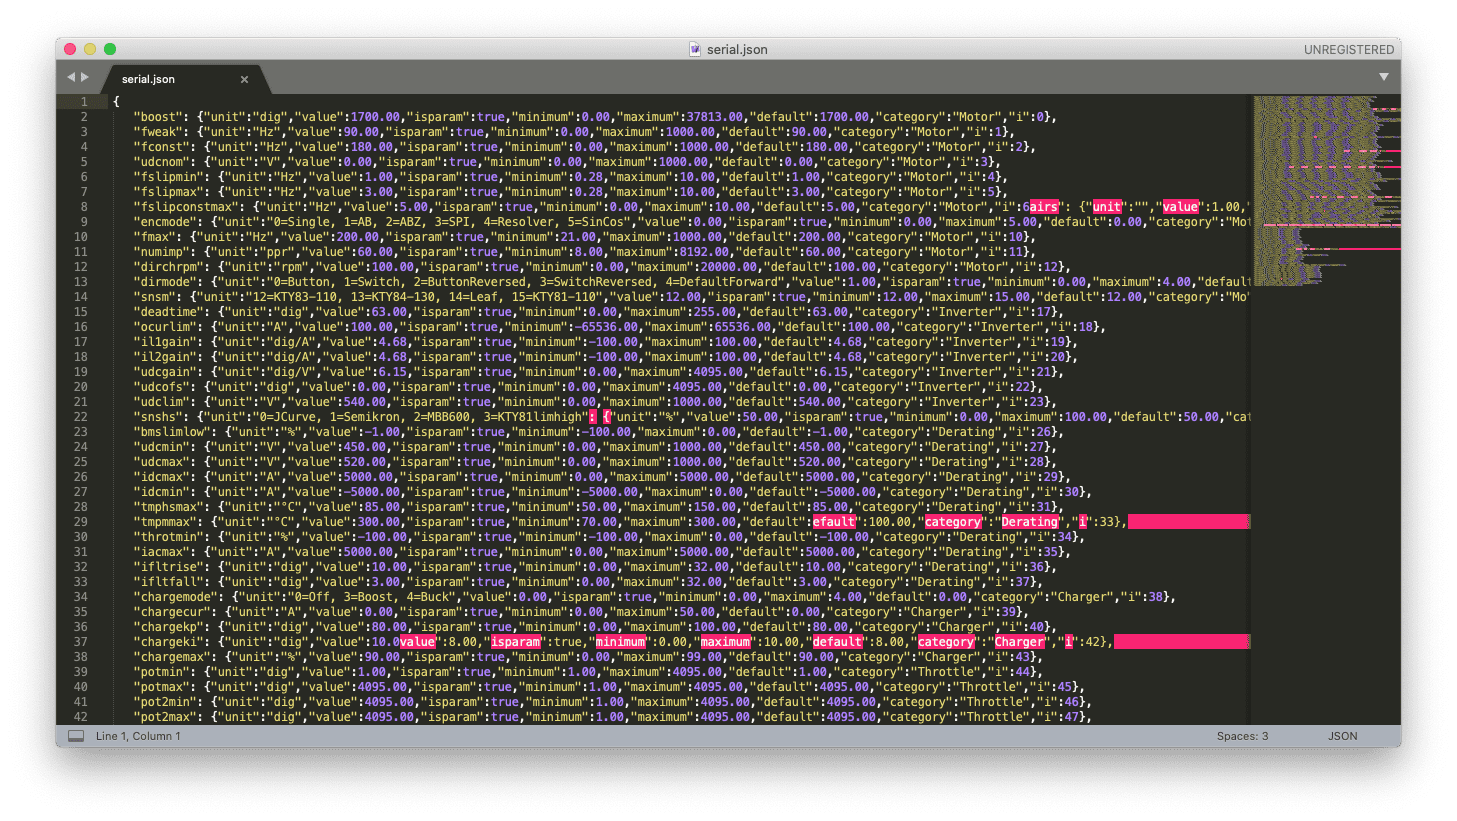Click highlighted "Derating" on line 29

click(1030, 522)
